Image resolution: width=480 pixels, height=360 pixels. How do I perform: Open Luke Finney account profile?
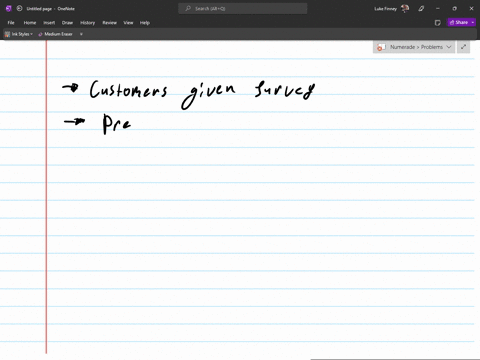point(392,9)
